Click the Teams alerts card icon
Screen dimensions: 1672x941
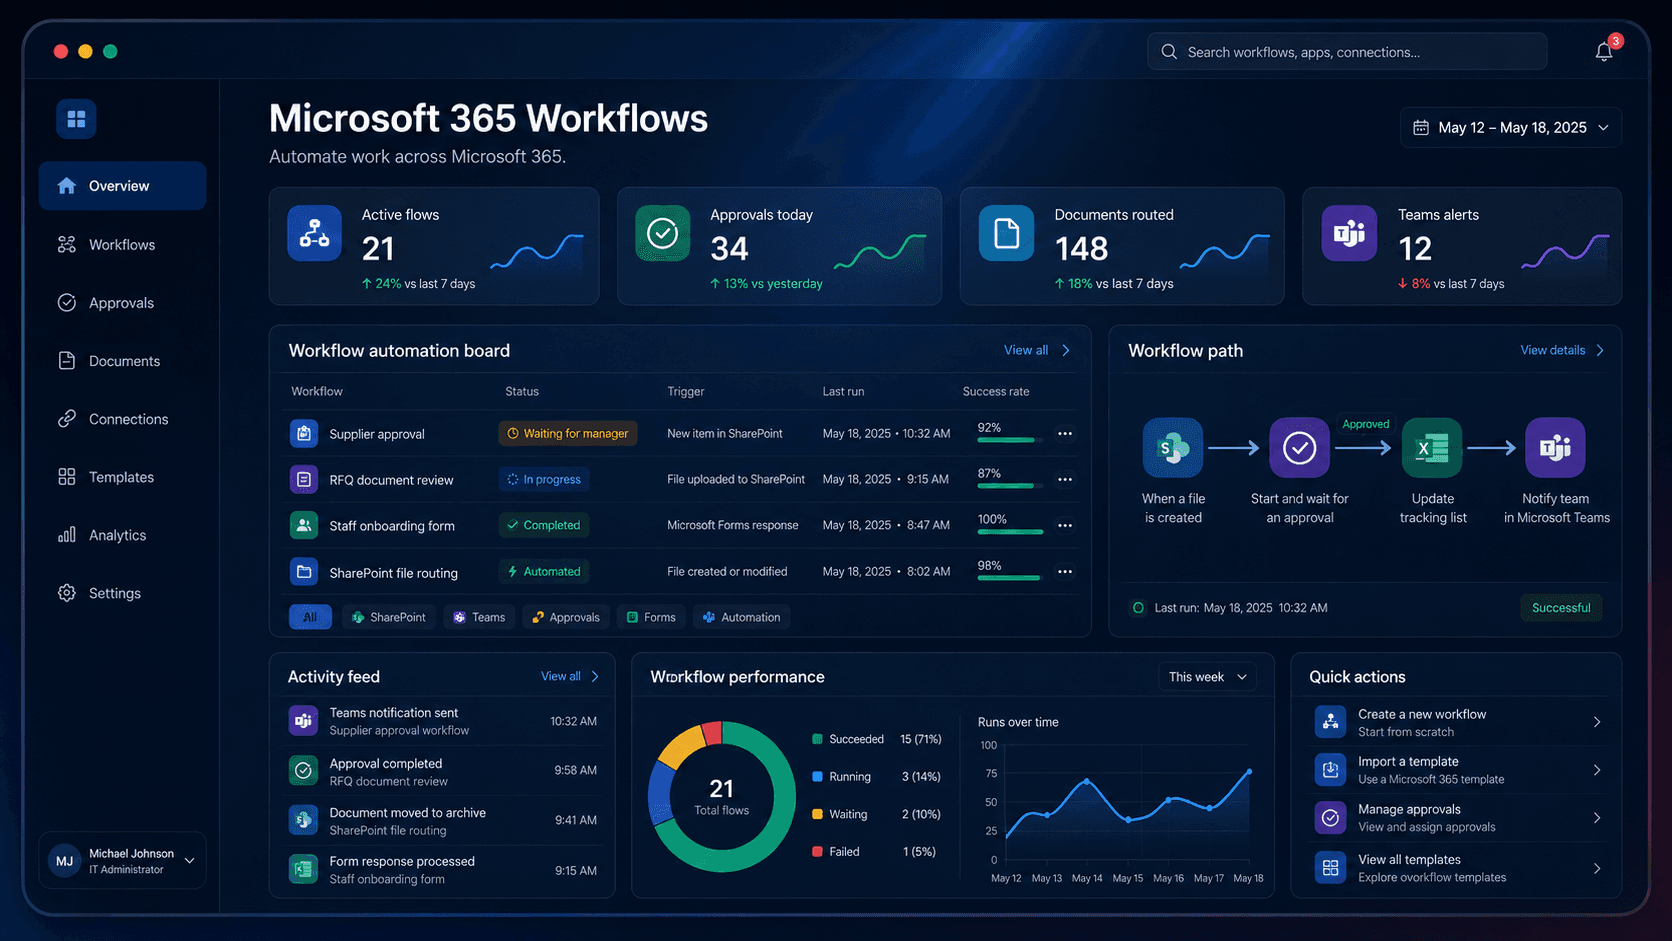[1349, 233]
